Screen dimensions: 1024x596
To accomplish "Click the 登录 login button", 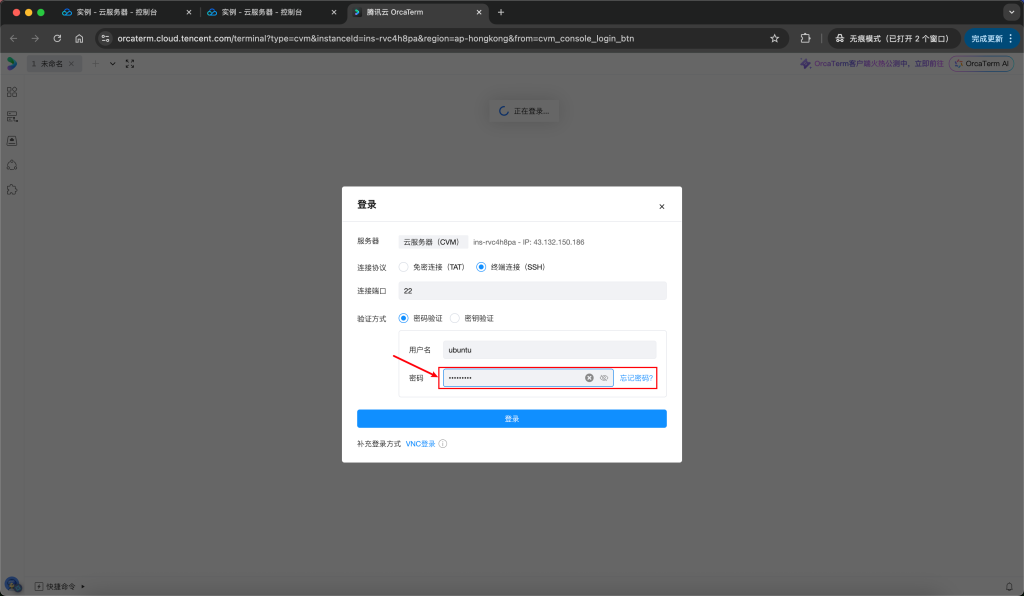I will click(x=511, y=418).
